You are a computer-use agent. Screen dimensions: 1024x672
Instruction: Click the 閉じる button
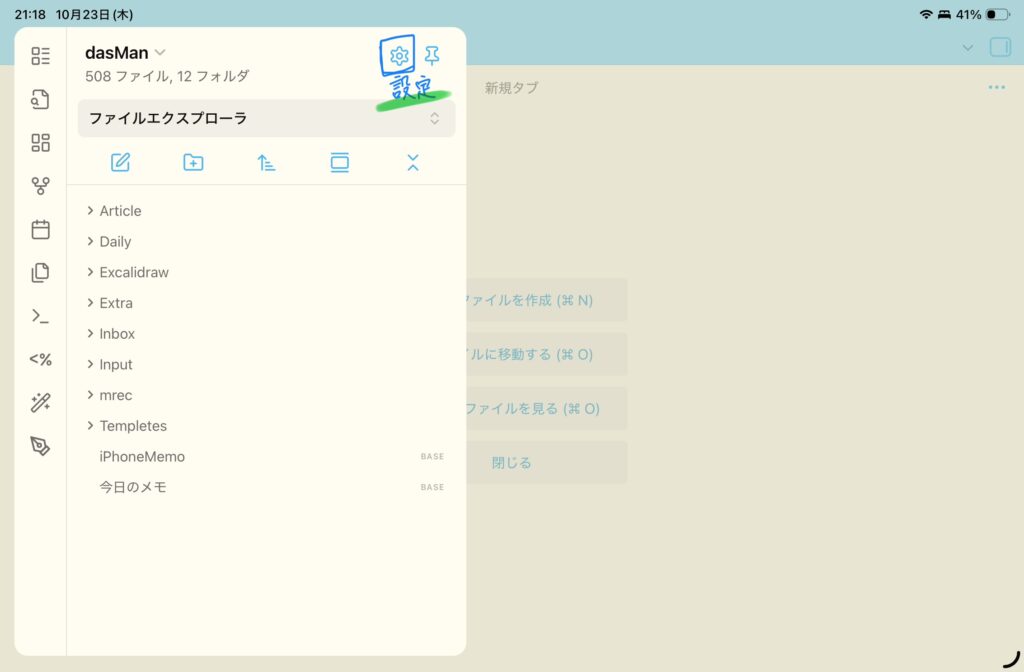point(512,463)
